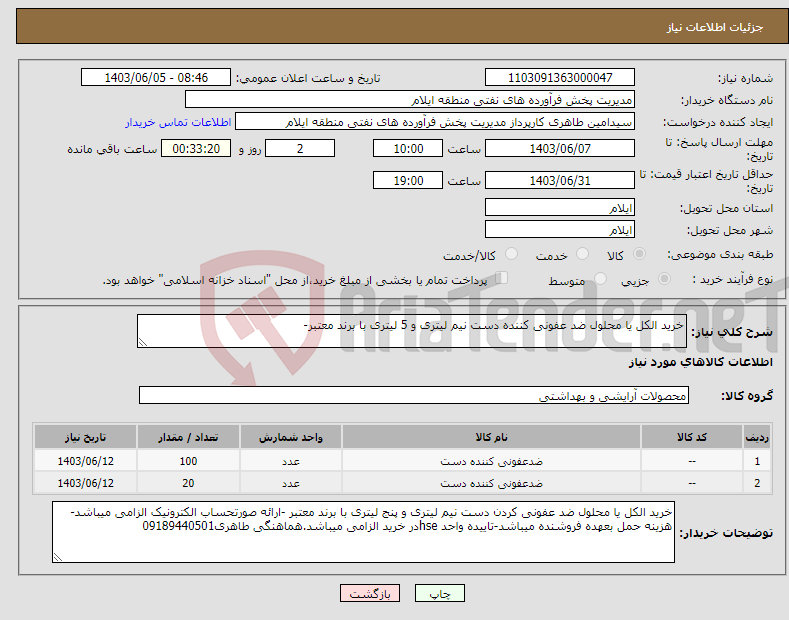Screen dimensions: 789x620
Task: Click the شهر محل تحویل field ایلام
Action: point(560,229)
